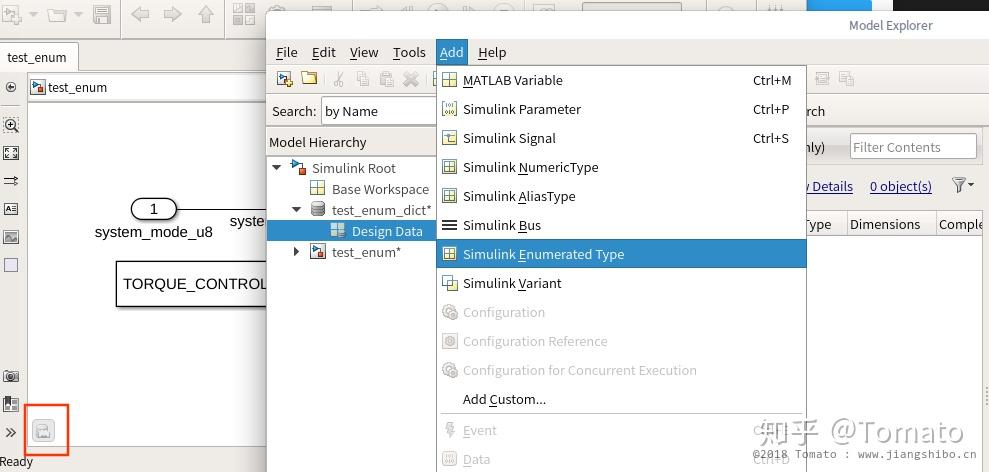Switch to test_enum tab in Simulink window
989x472 pixels.
37,57
